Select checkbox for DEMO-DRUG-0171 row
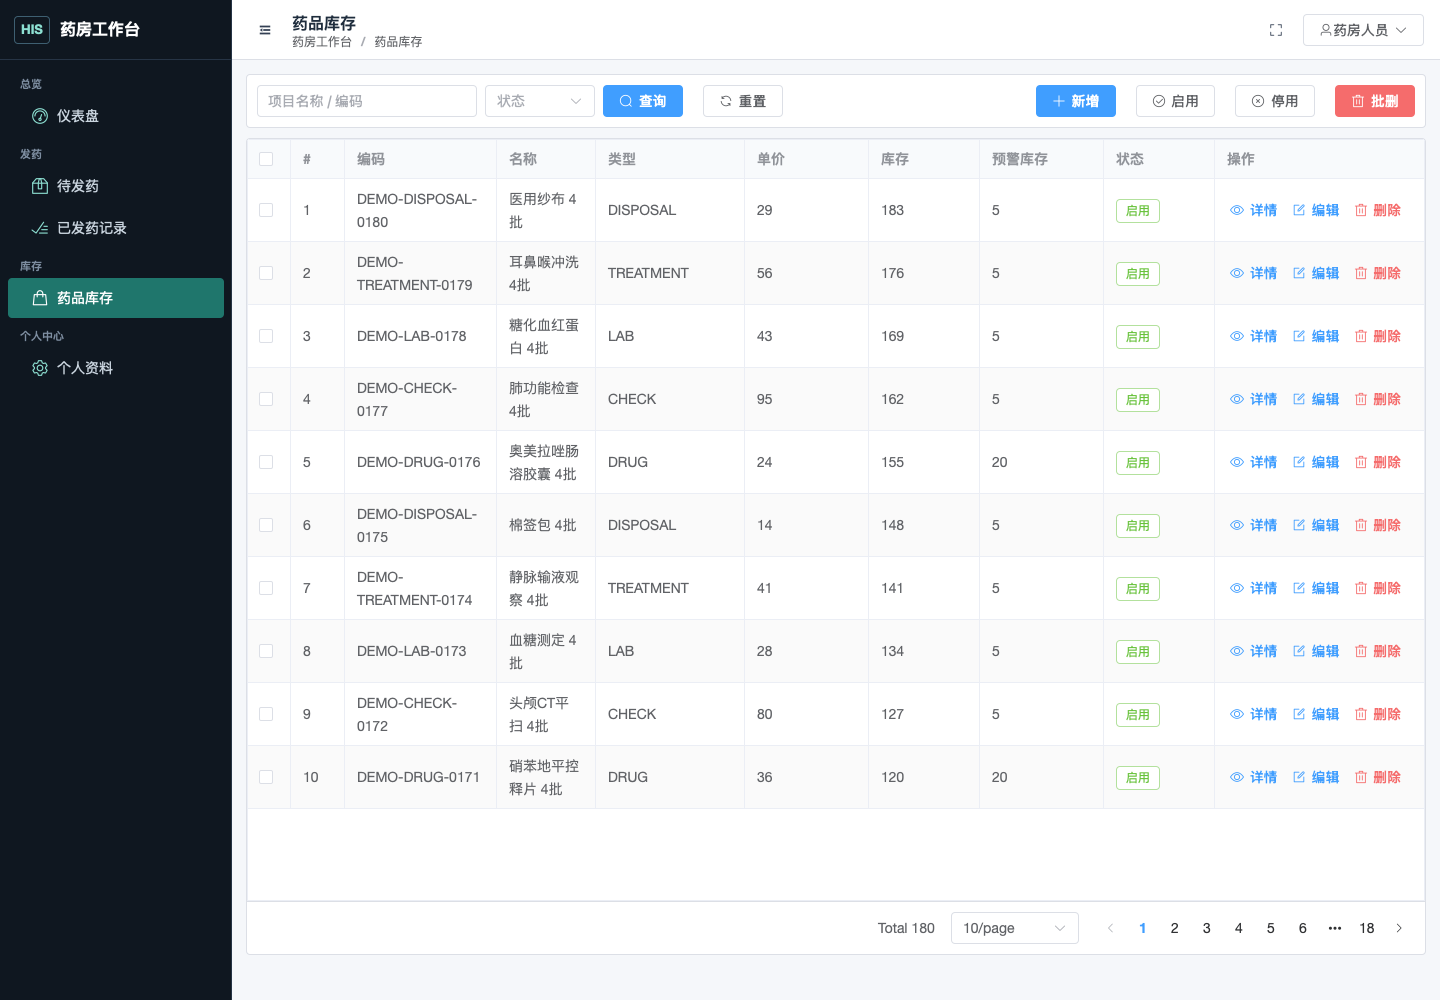 [266, 777]
